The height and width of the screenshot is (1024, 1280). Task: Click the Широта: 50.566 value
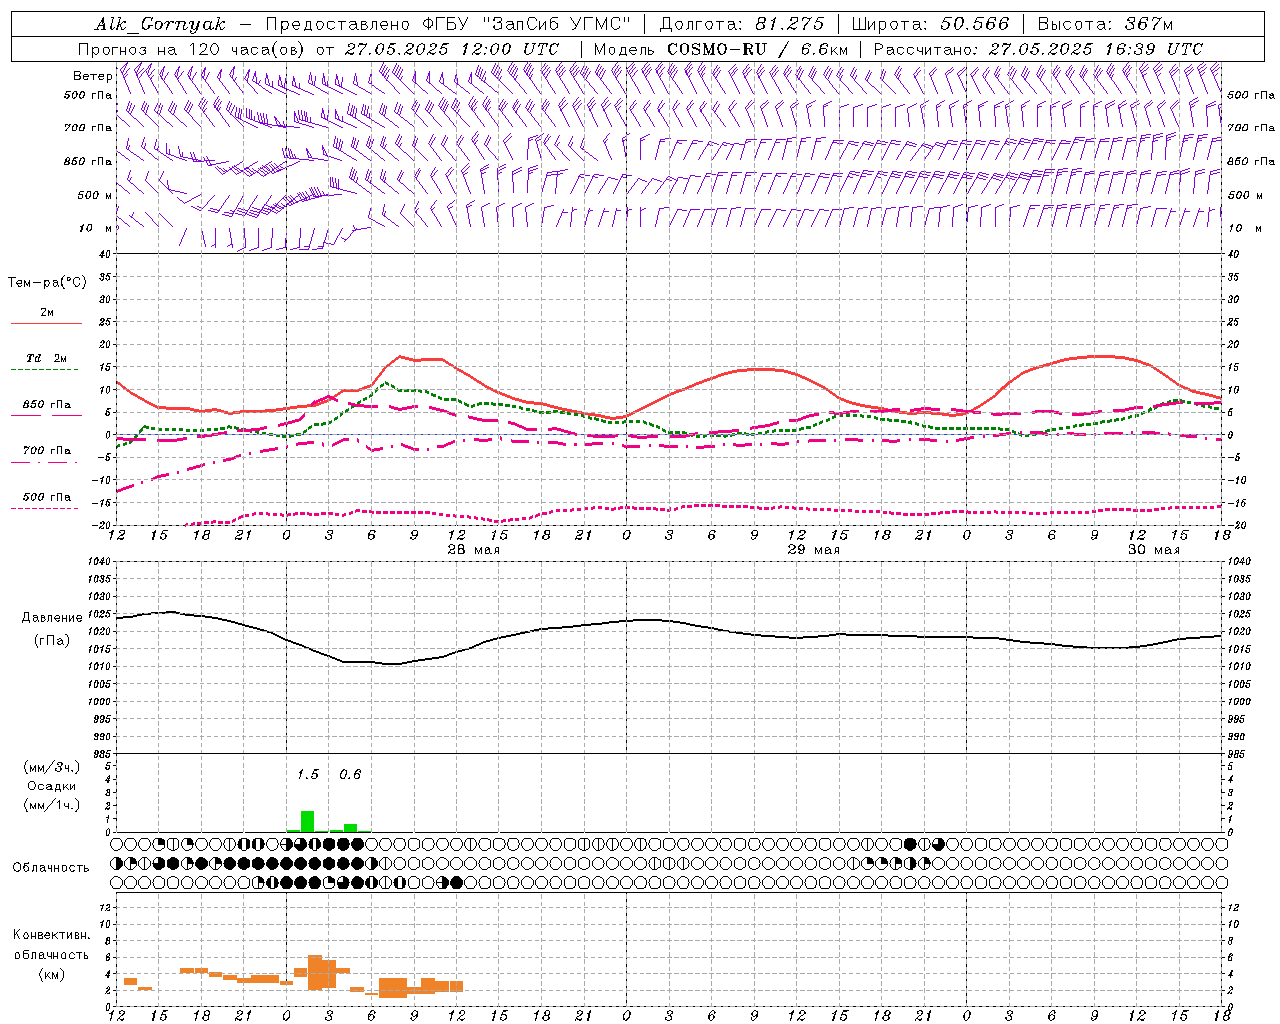click(x=930, y=24)
